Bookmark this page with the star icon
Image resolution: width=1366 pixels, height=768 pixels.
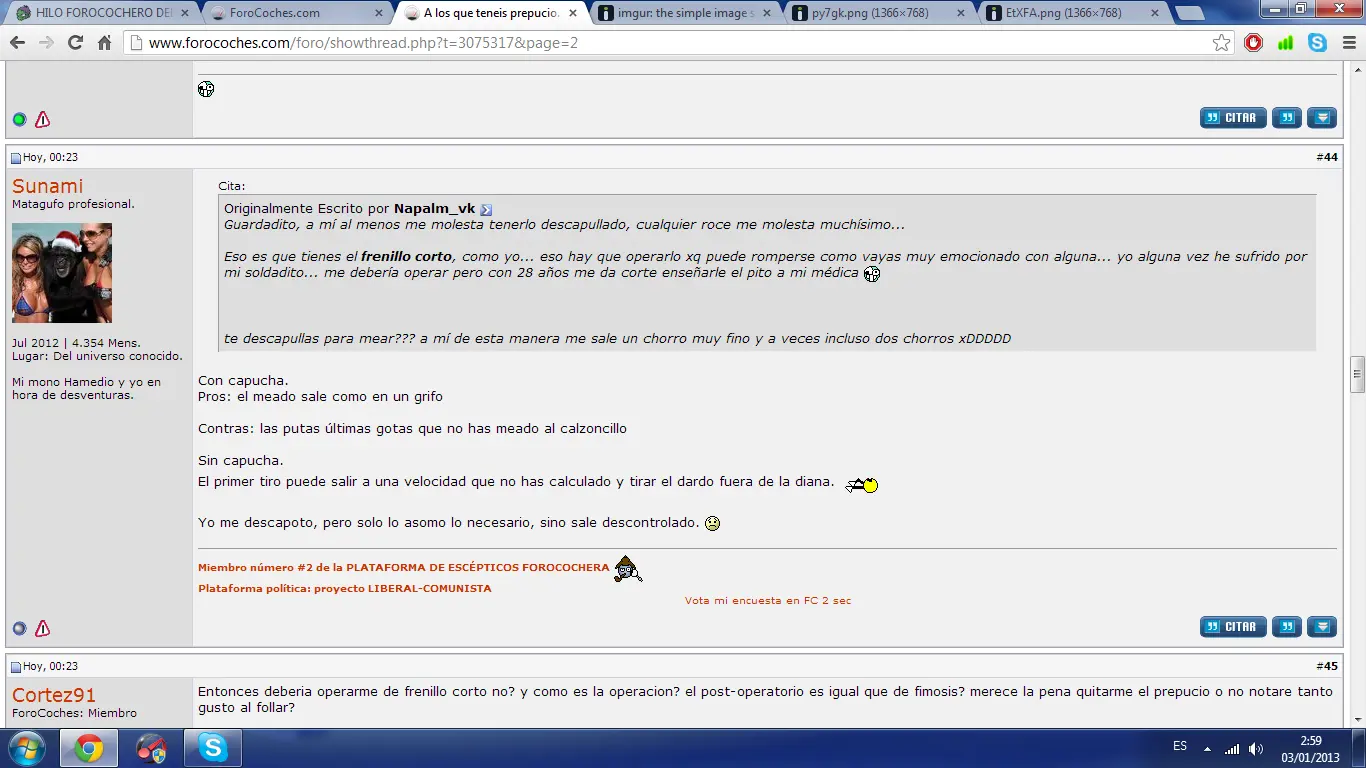coord(1221,43)
